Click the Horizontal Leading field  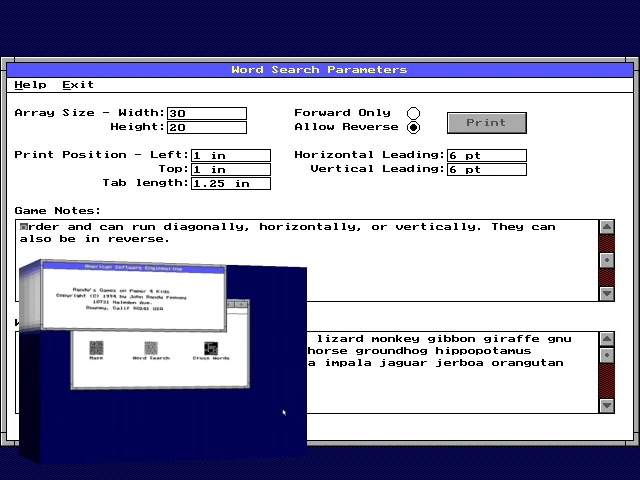point(487,156)
